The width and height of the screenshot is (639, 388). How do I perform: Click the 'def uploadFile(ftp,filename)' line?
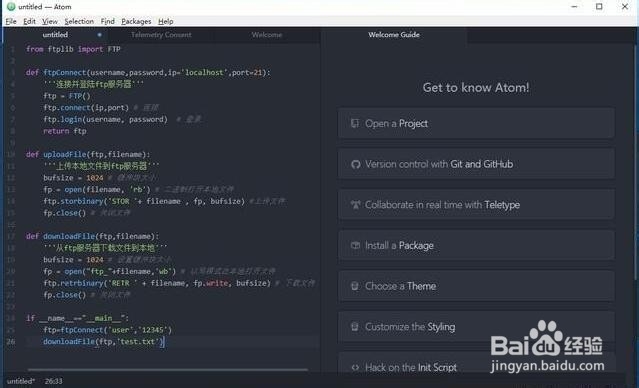[88, 154]
